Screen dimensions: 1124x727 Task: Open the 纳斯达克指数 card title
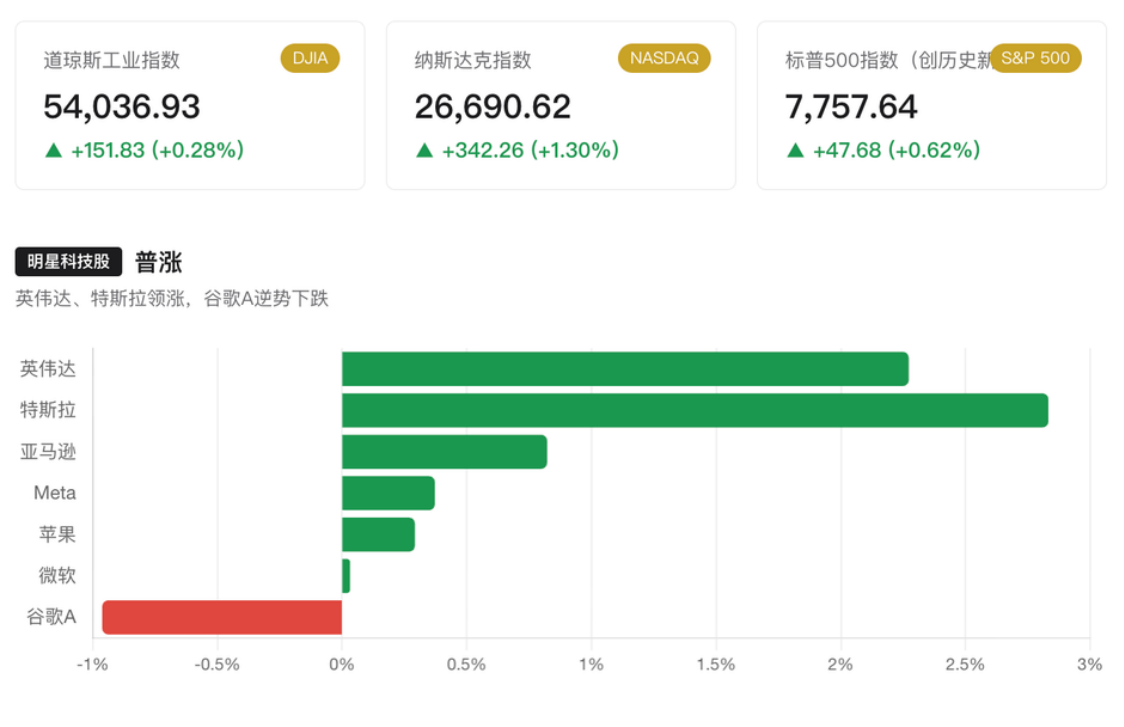[x=472, y=60]
